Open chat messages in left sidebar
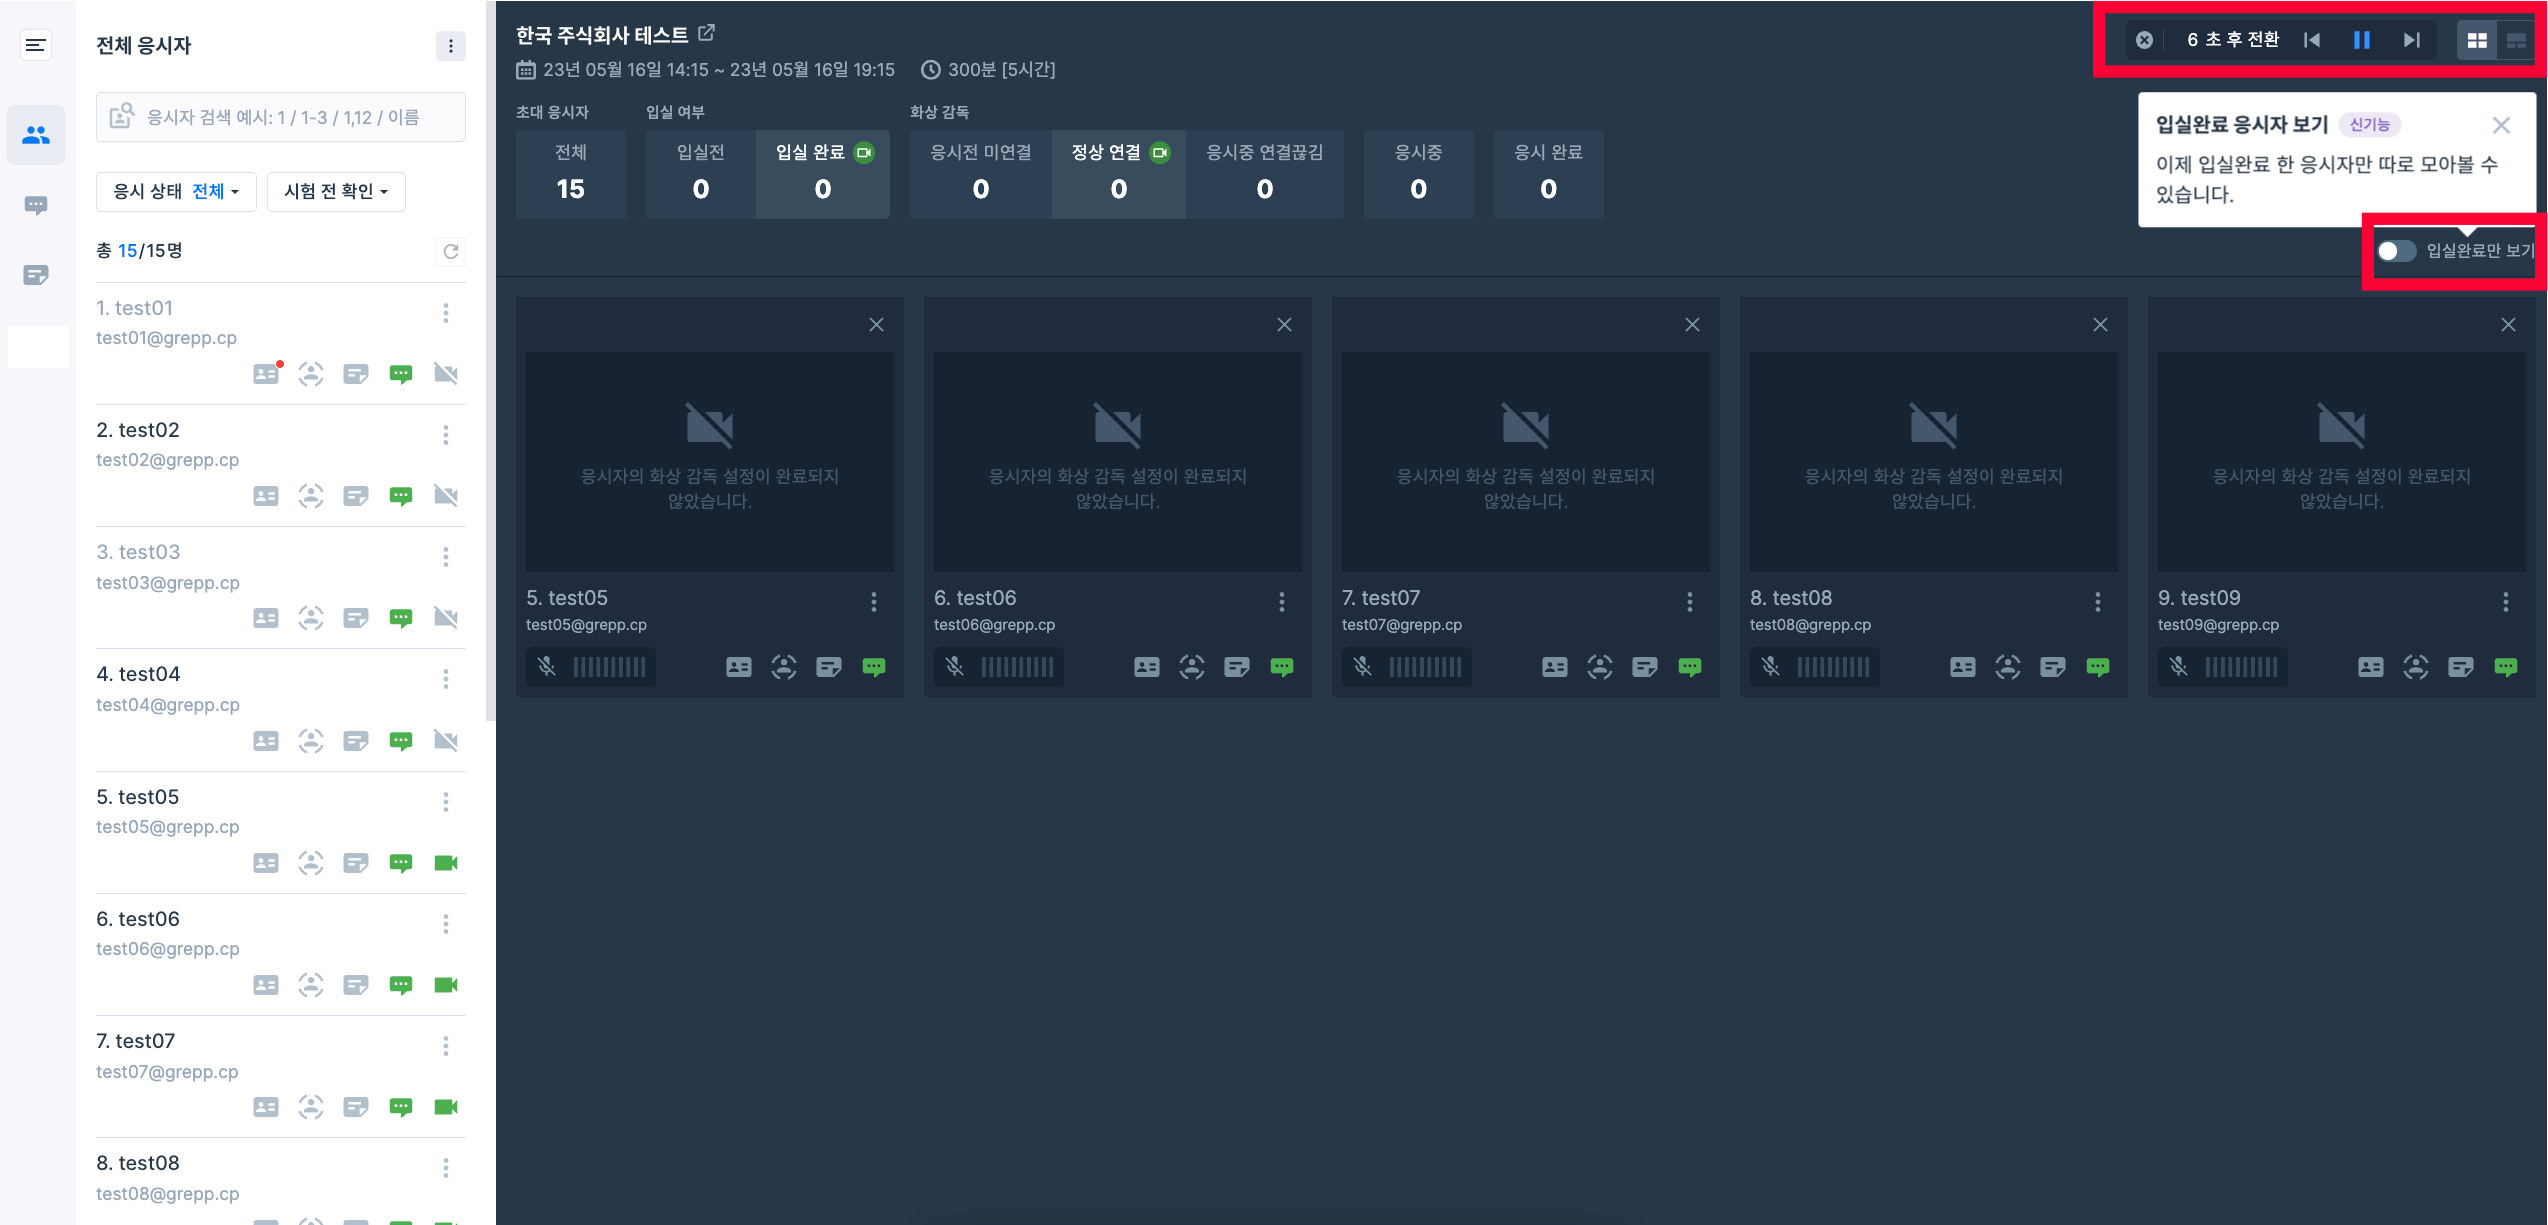2548x1225 pixels. point(36,206)
